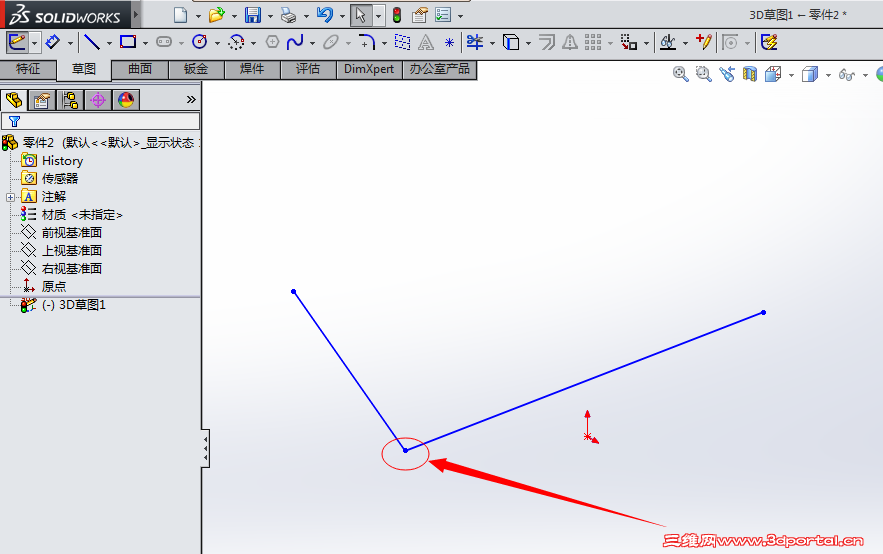Screen dimensions: 883x554
Task: Click the View Orientation cube icon
Action: [x=773, y=74]
